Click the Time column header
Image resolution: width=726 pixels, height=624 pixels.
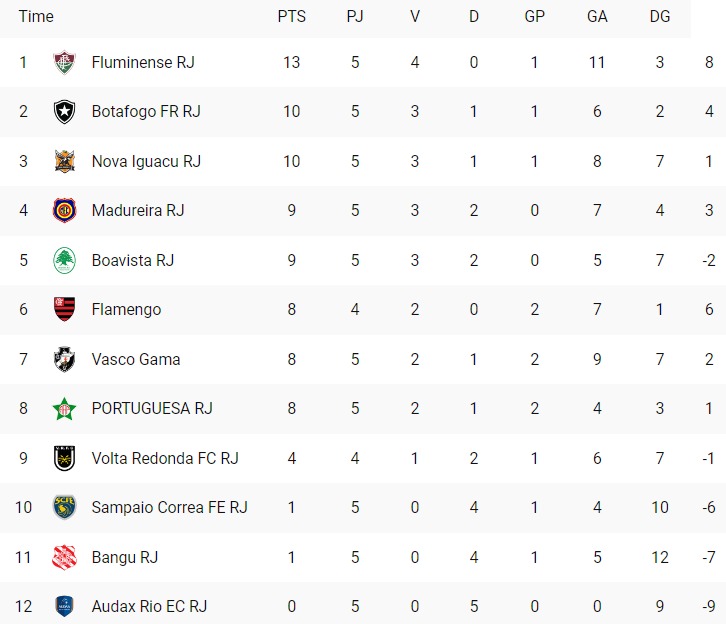point(36,17)
